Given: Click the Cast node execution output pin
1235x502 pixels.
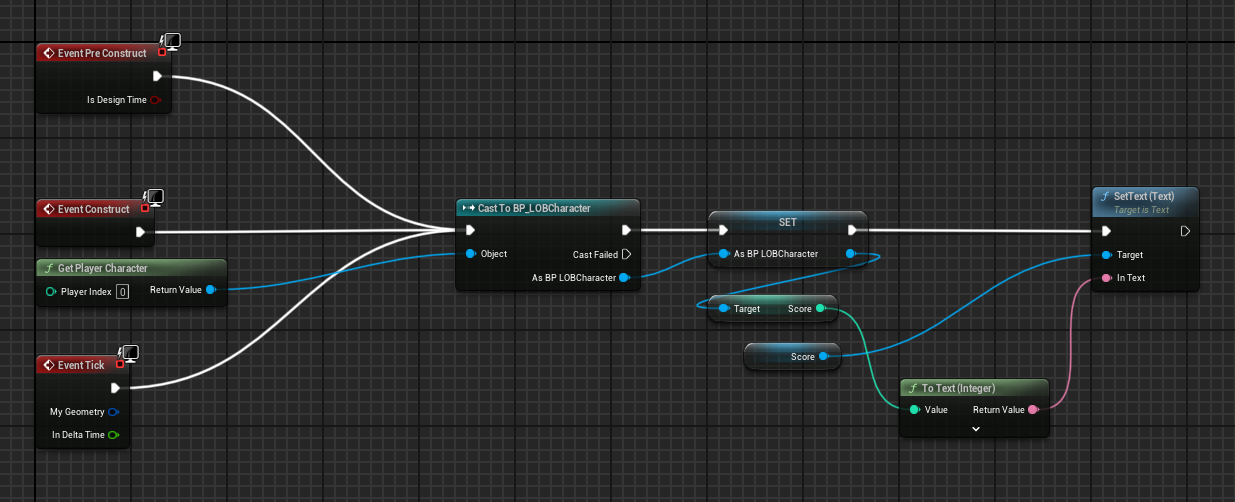Looking at the screenshot, I should pos(626,230).
